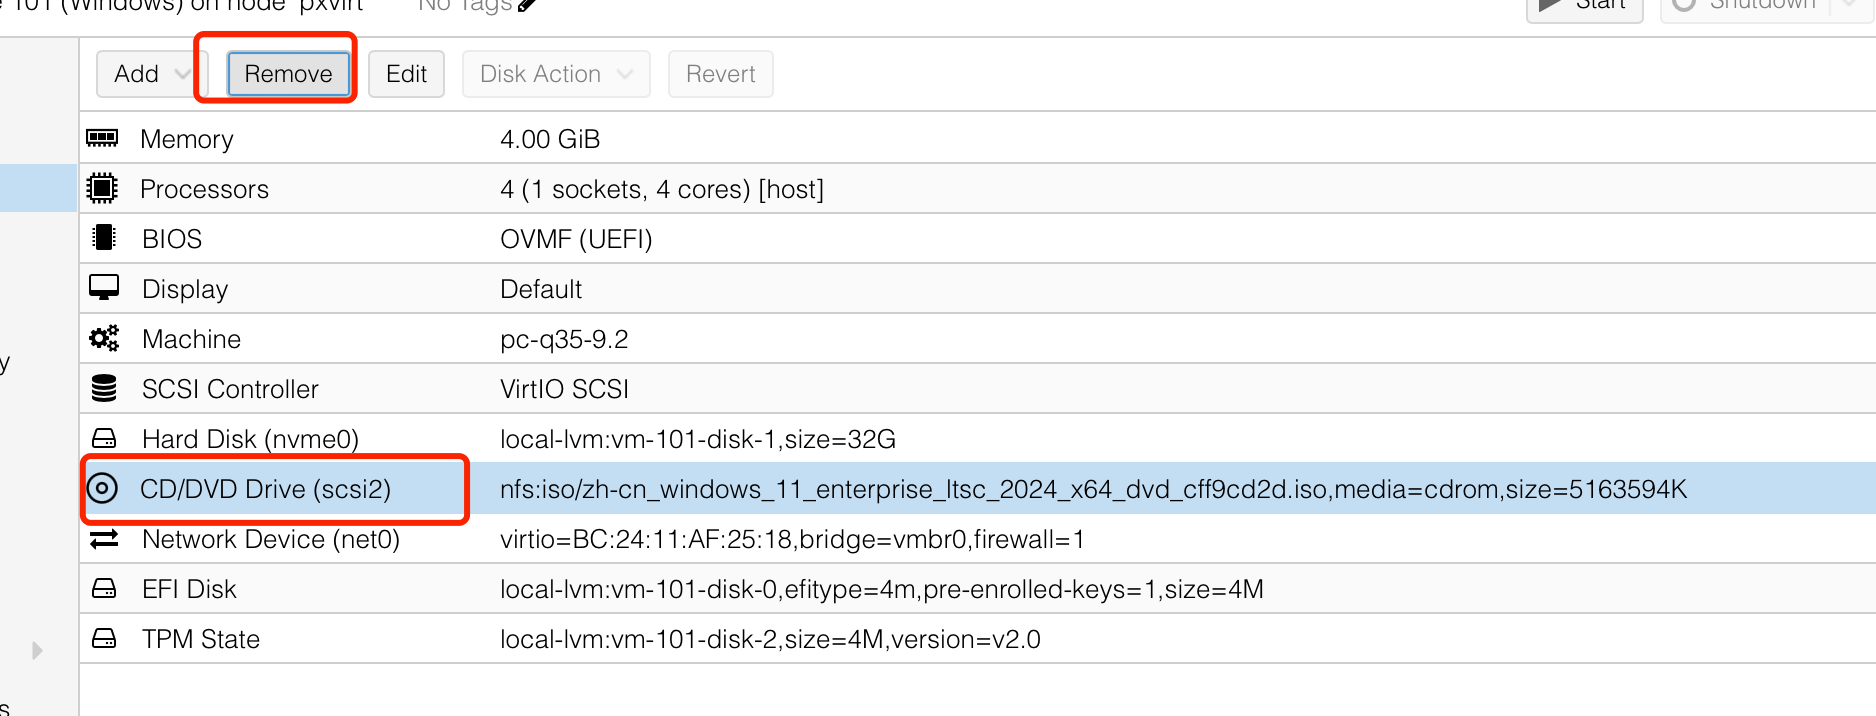This screenshot has width=1876, height=716.
Task: Click the Network Device arrows icon
Action: tap(103, 539)
